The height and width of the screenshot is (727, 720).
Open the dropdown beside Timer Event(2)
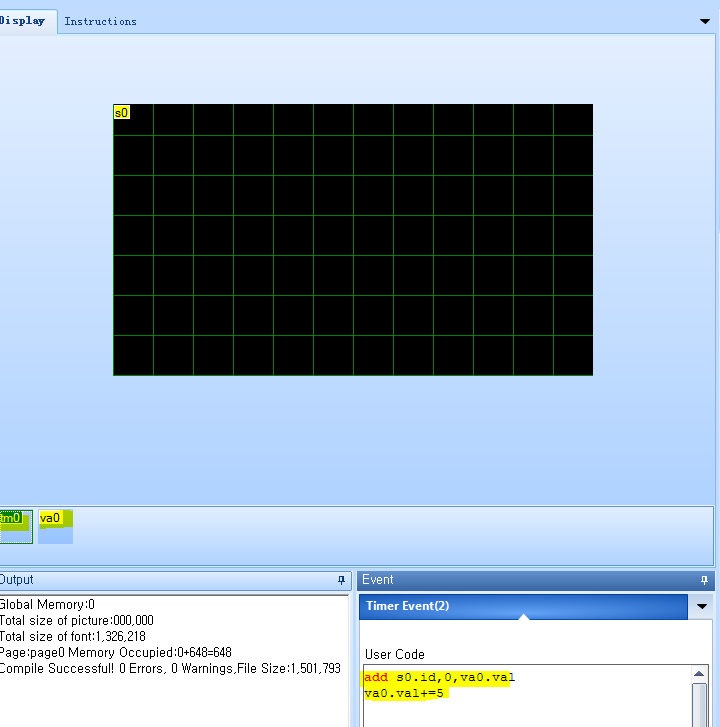point(701,606)
